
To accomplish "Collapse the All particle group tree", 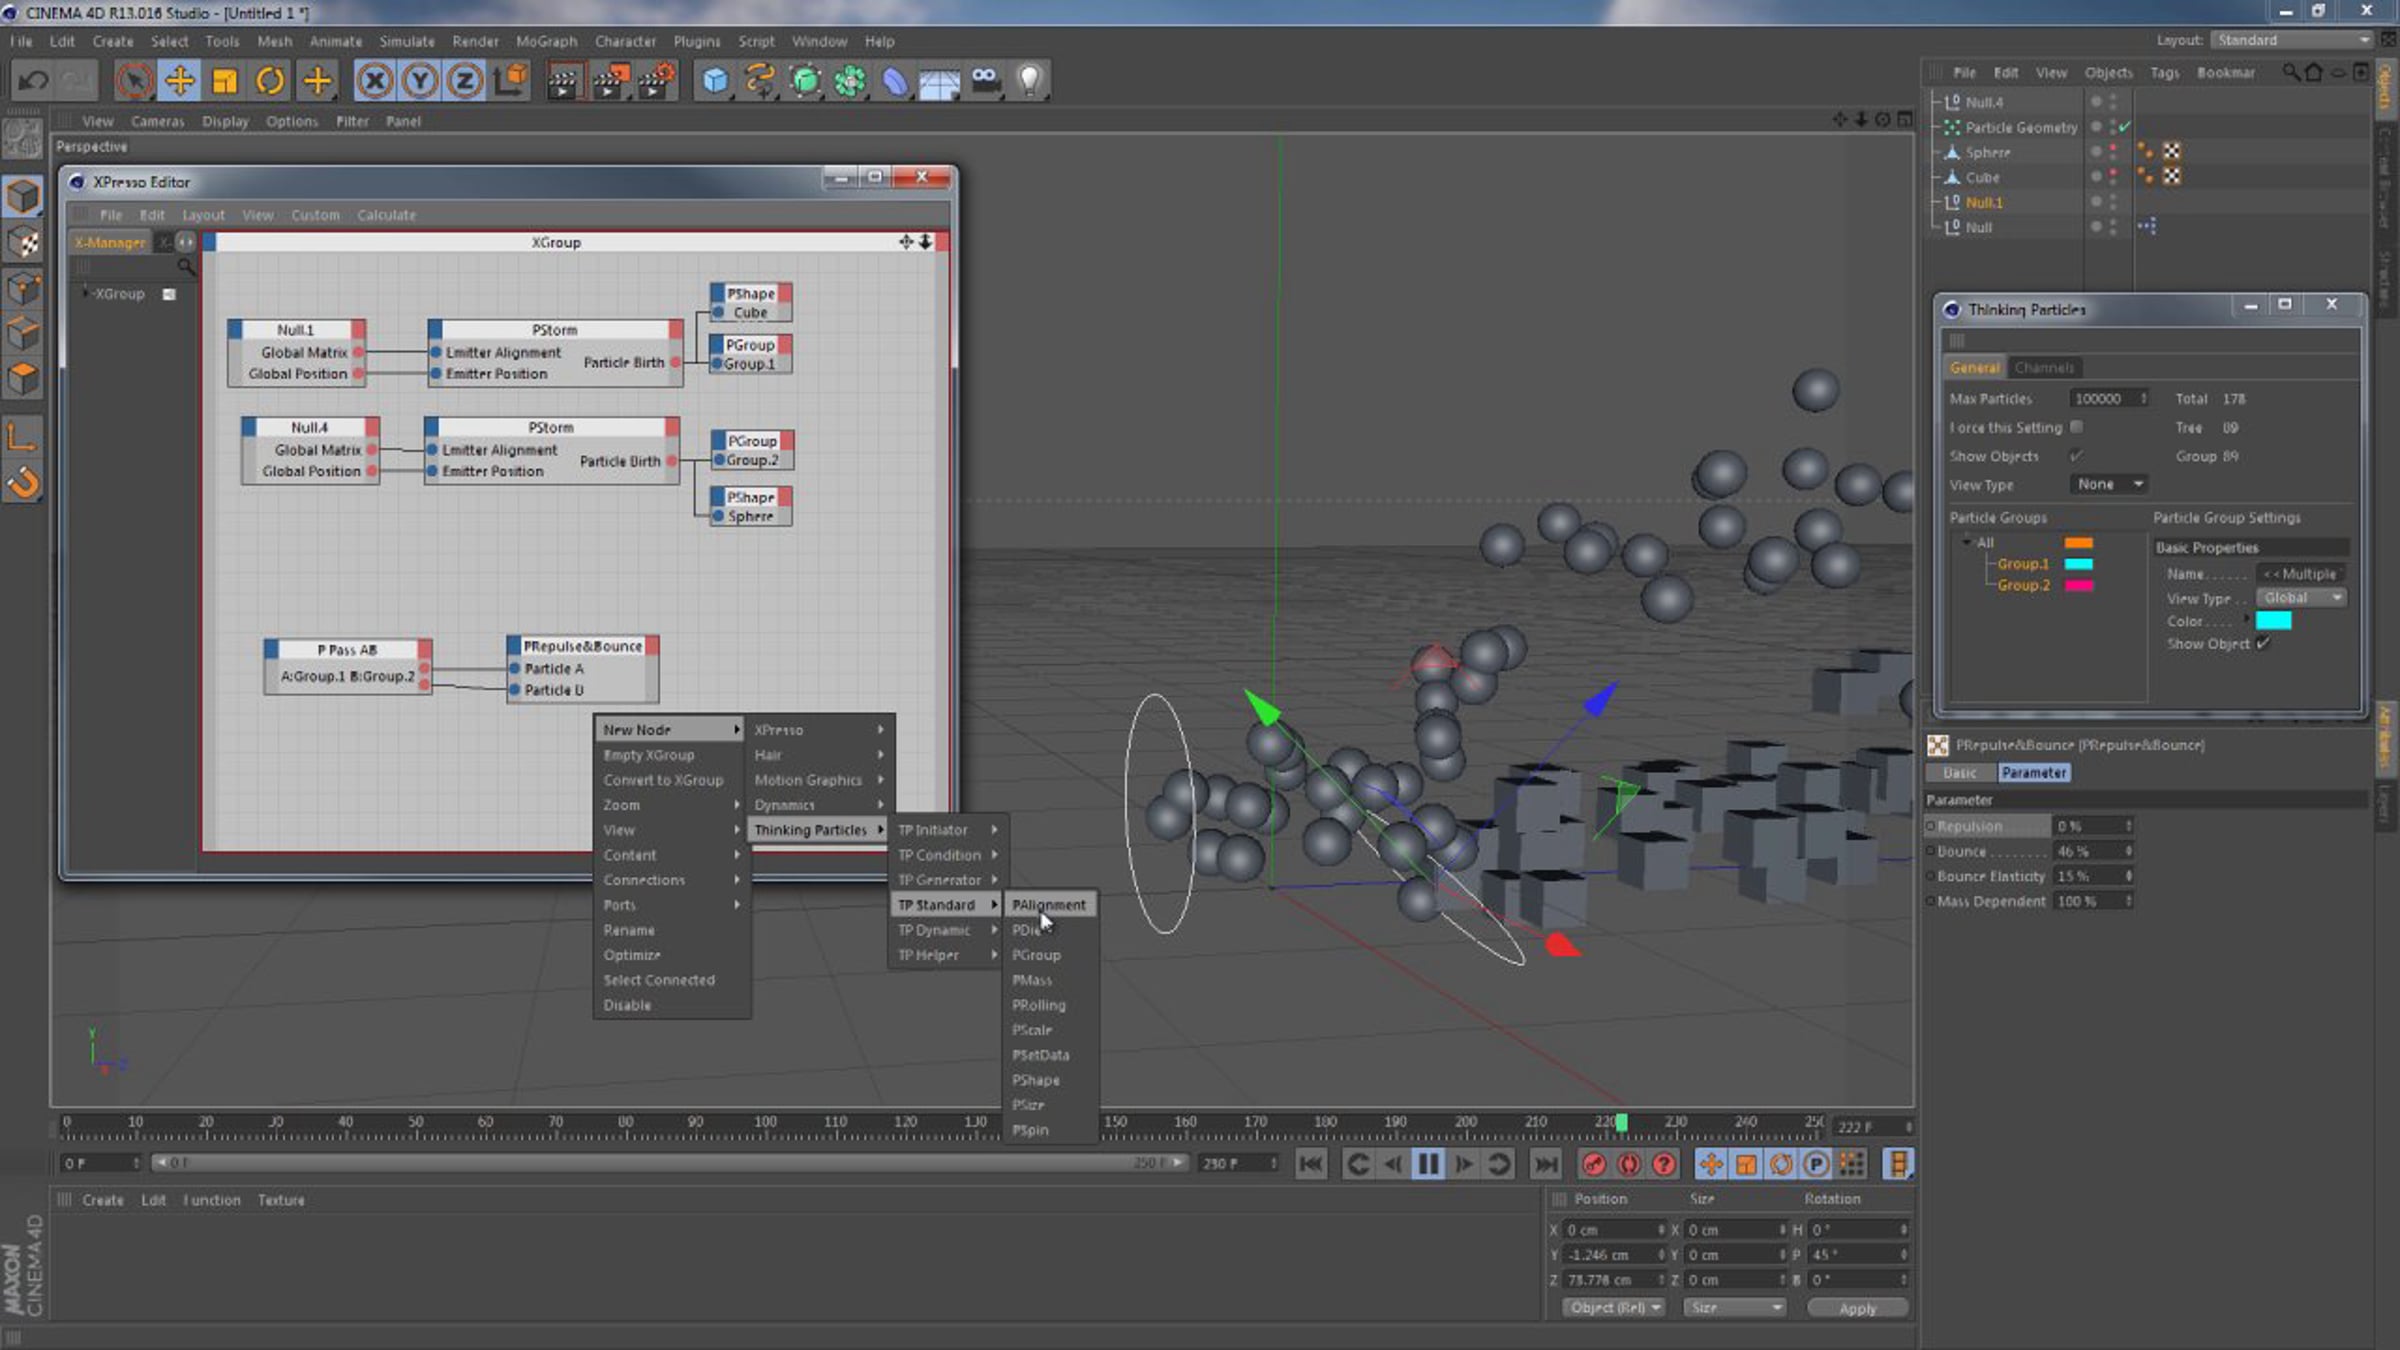I will [1967, 542].
